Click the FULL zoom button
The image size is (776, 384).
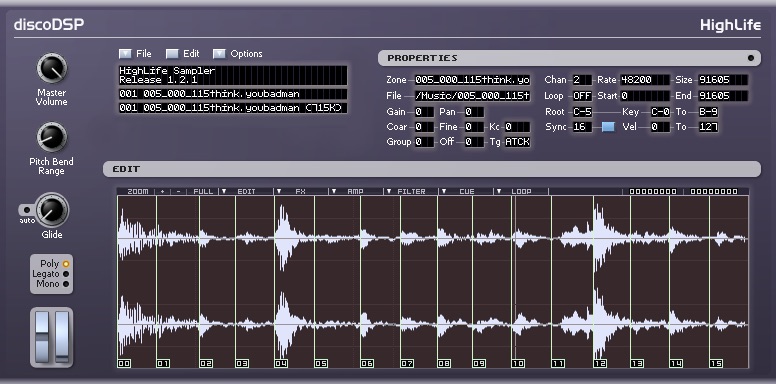tap(203, 192)
